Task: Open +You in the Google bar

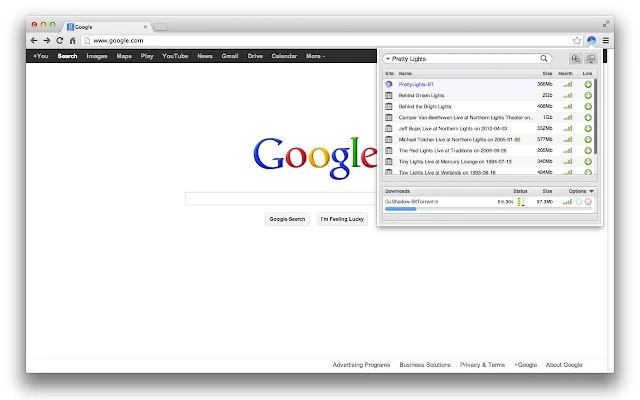Action: point(40,56)
